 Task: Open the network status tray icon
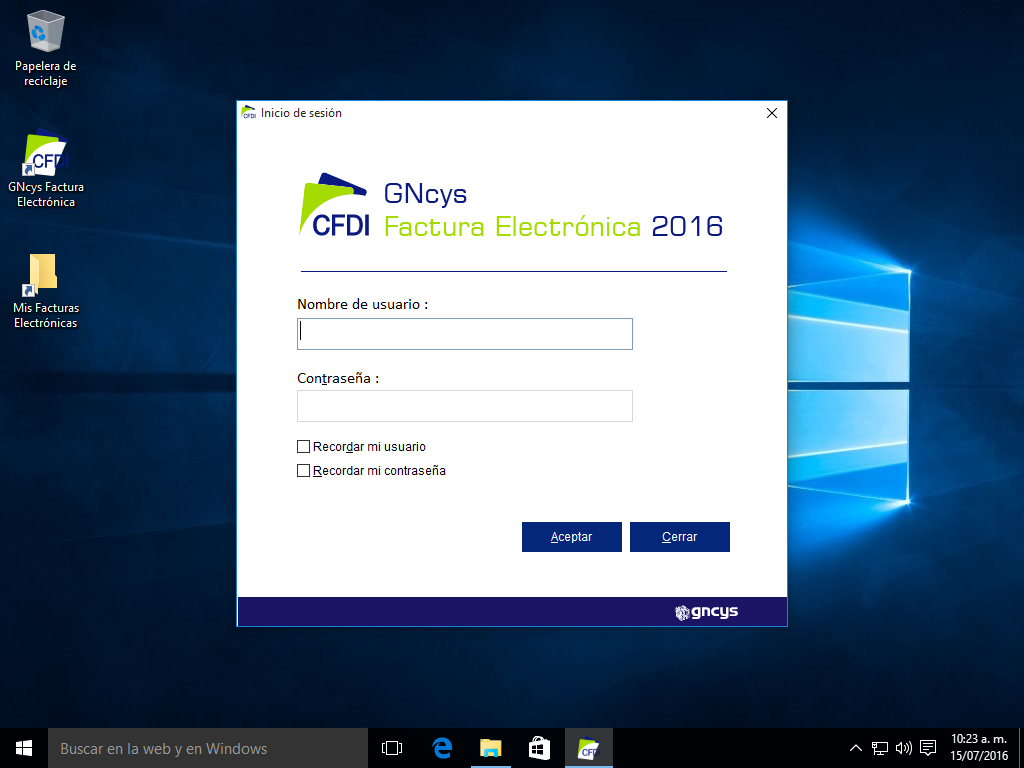pos(880,748)
